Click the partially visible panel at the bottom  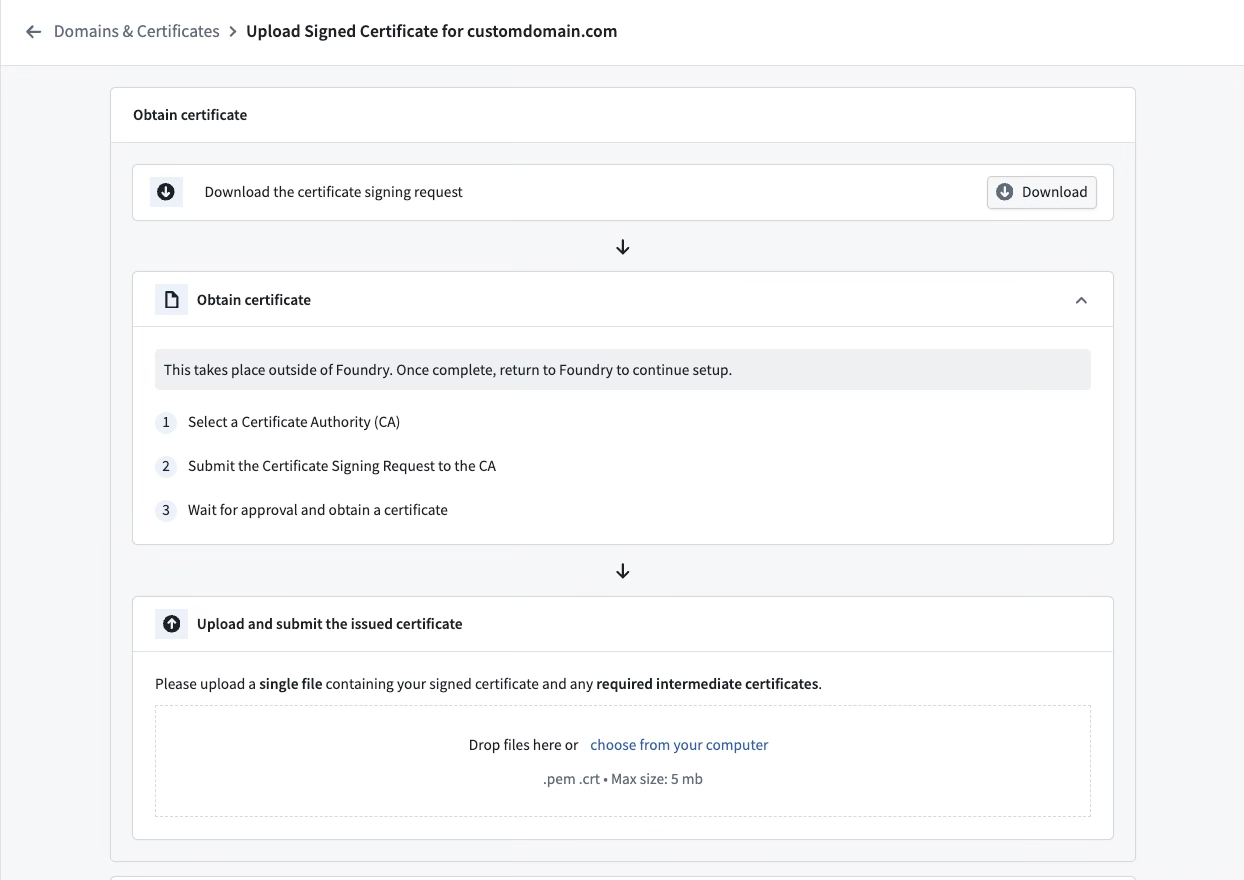click(622, 875)
